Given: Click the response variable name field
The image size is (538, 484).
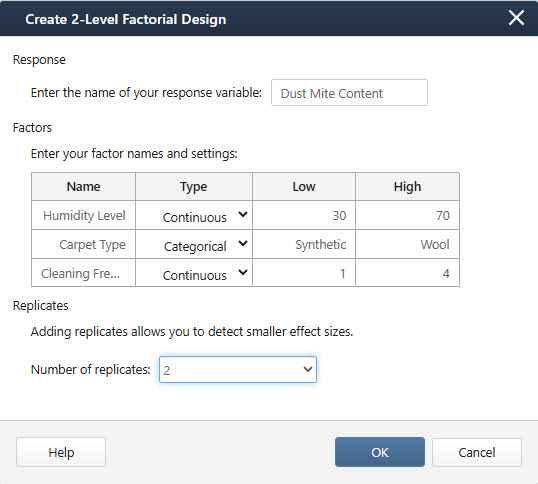Looking at the screenshot, I should (349, 93).
